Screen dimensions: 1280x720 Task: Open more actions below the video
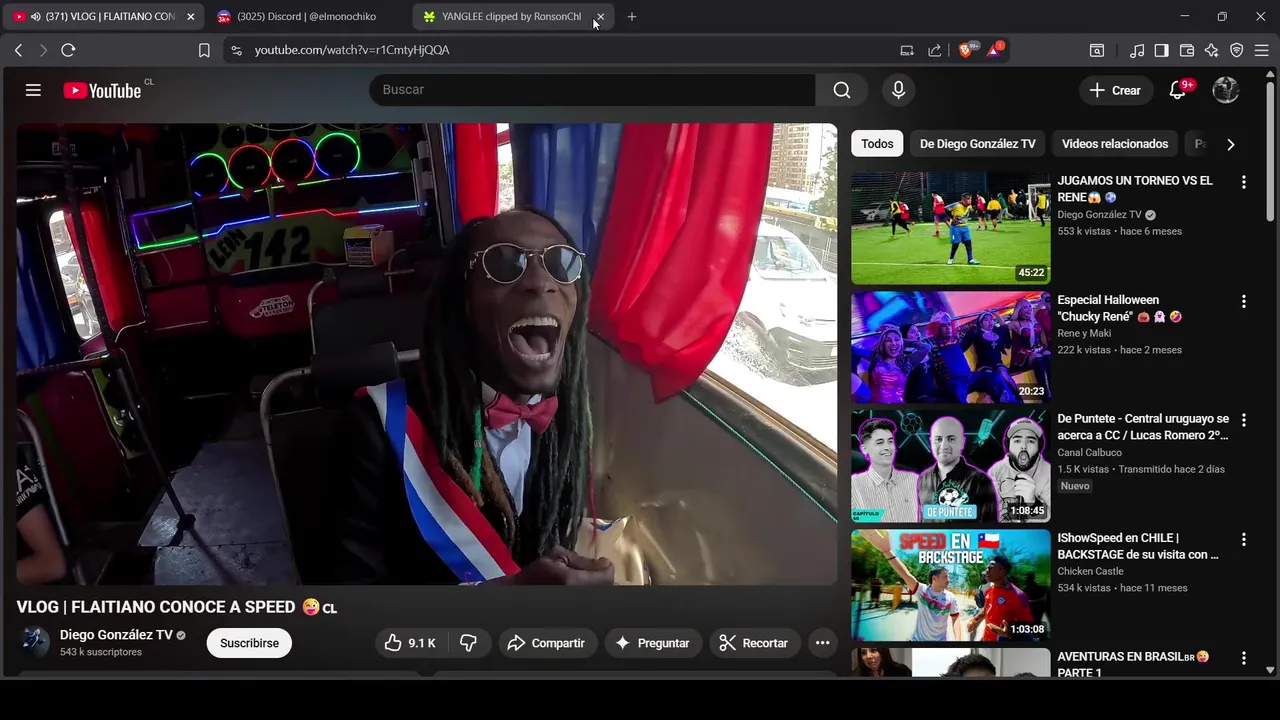822,643
